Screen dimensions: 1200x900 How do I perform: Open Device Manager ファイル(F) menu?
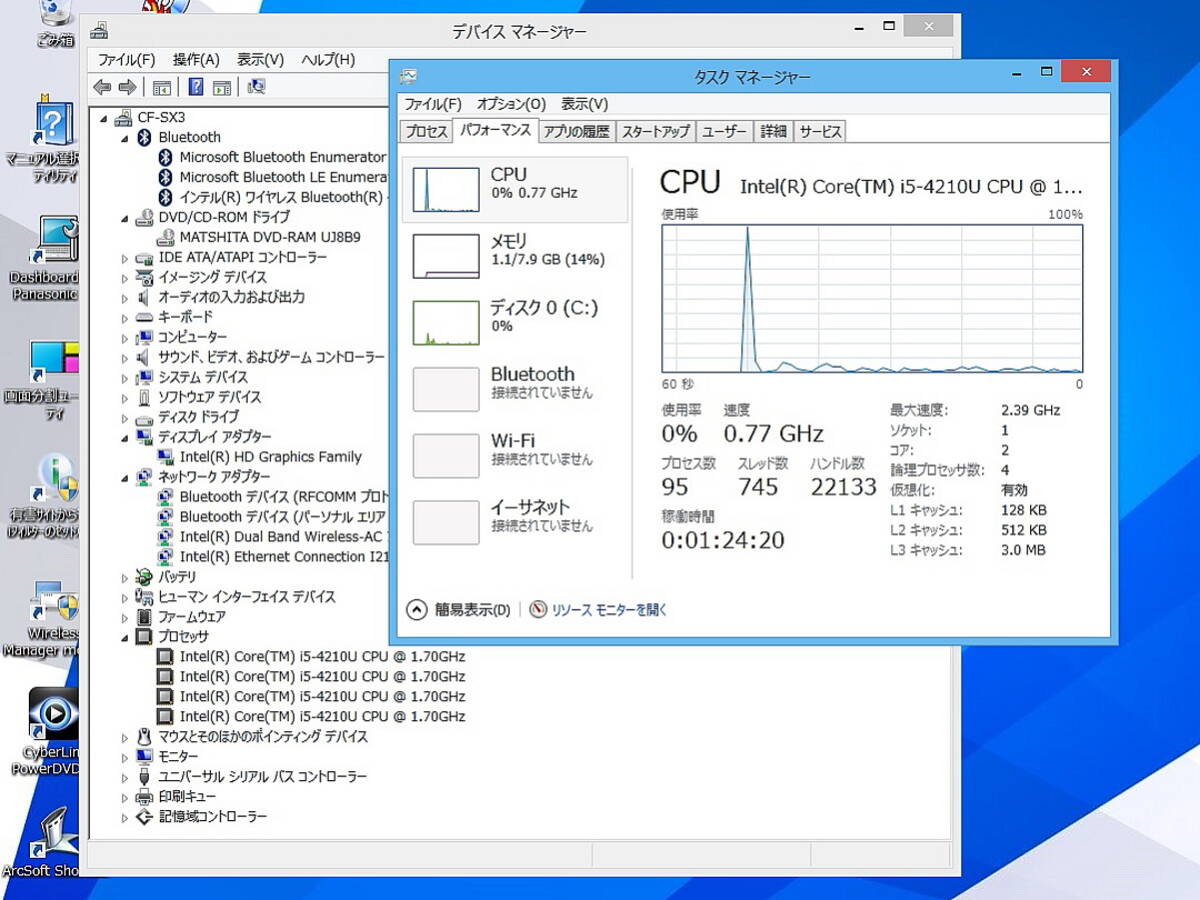click(126, 60)
